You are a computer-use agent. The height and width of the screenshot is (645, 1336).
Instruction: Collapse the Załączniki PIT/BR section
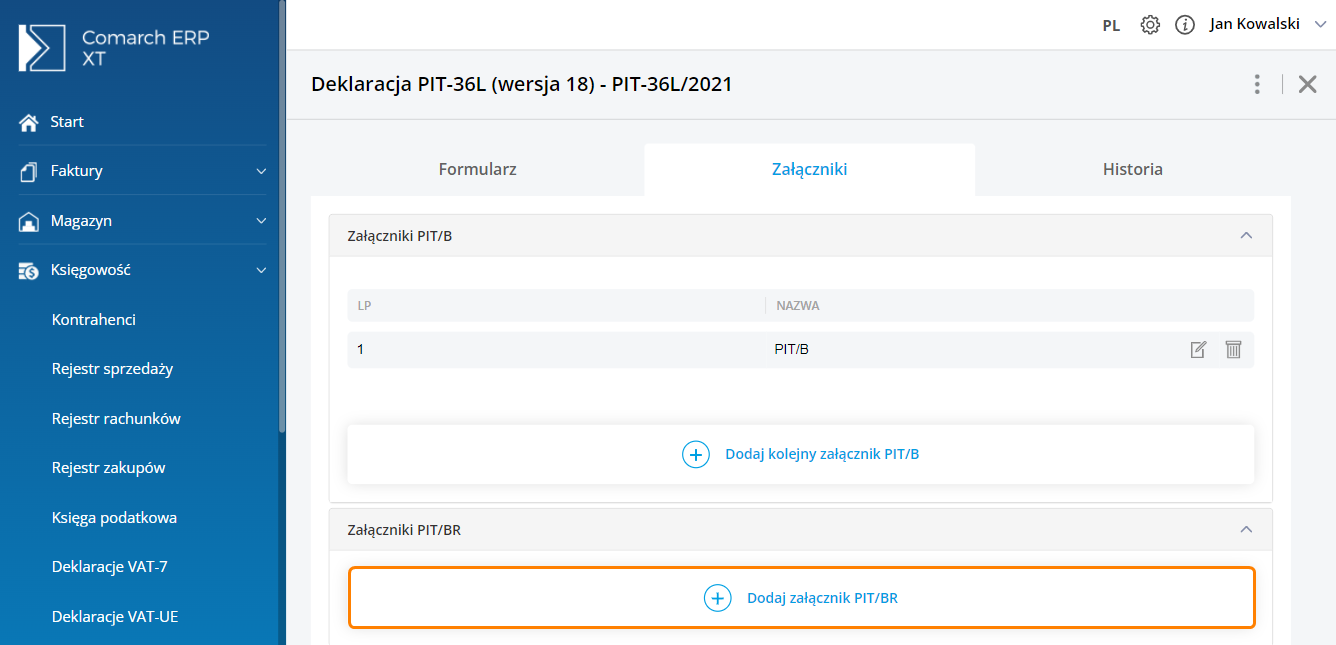[1246, 530]
